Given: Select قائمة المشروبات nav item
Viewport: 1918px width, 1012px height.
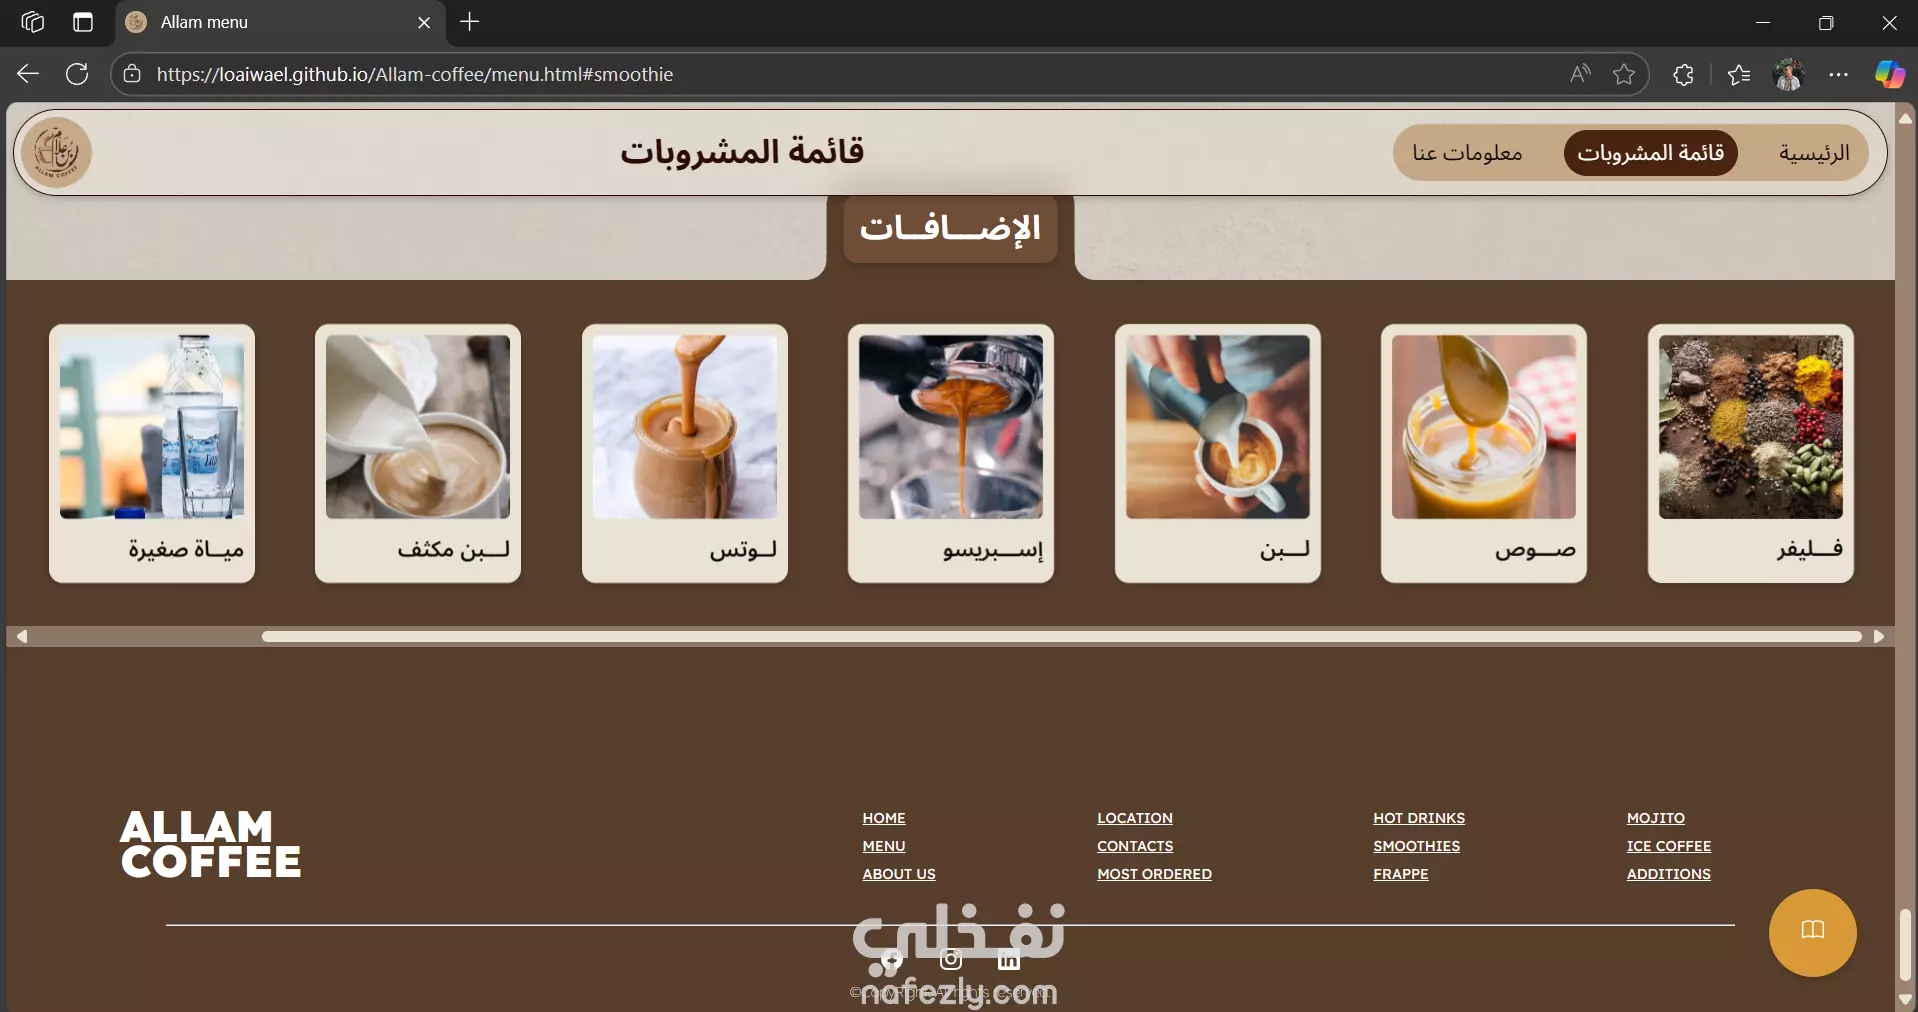Looking at the screenshot, I should pyautogui.click(x=1650, y=153).
